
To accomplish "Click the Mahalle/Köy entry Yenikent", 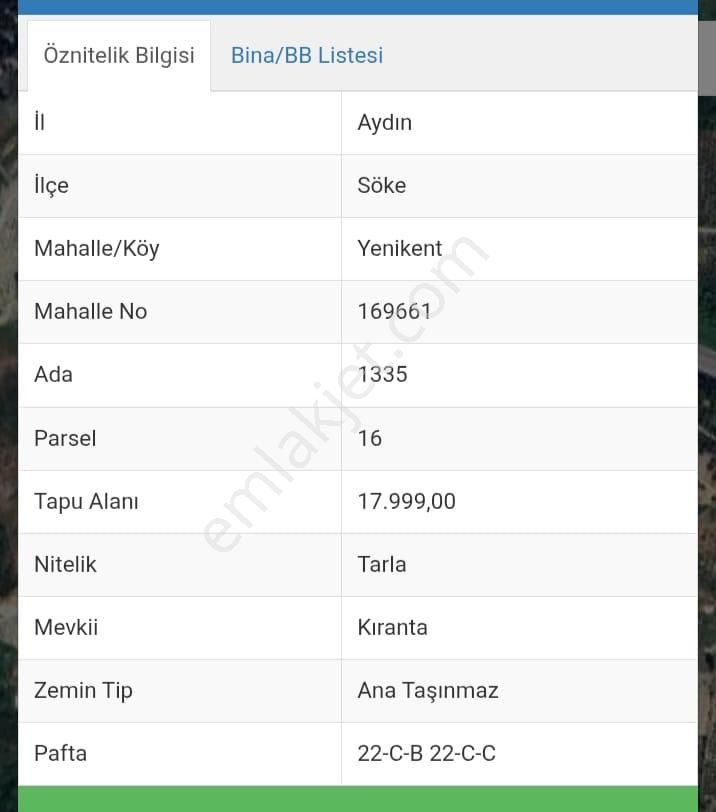I will [x=400, y=248].
